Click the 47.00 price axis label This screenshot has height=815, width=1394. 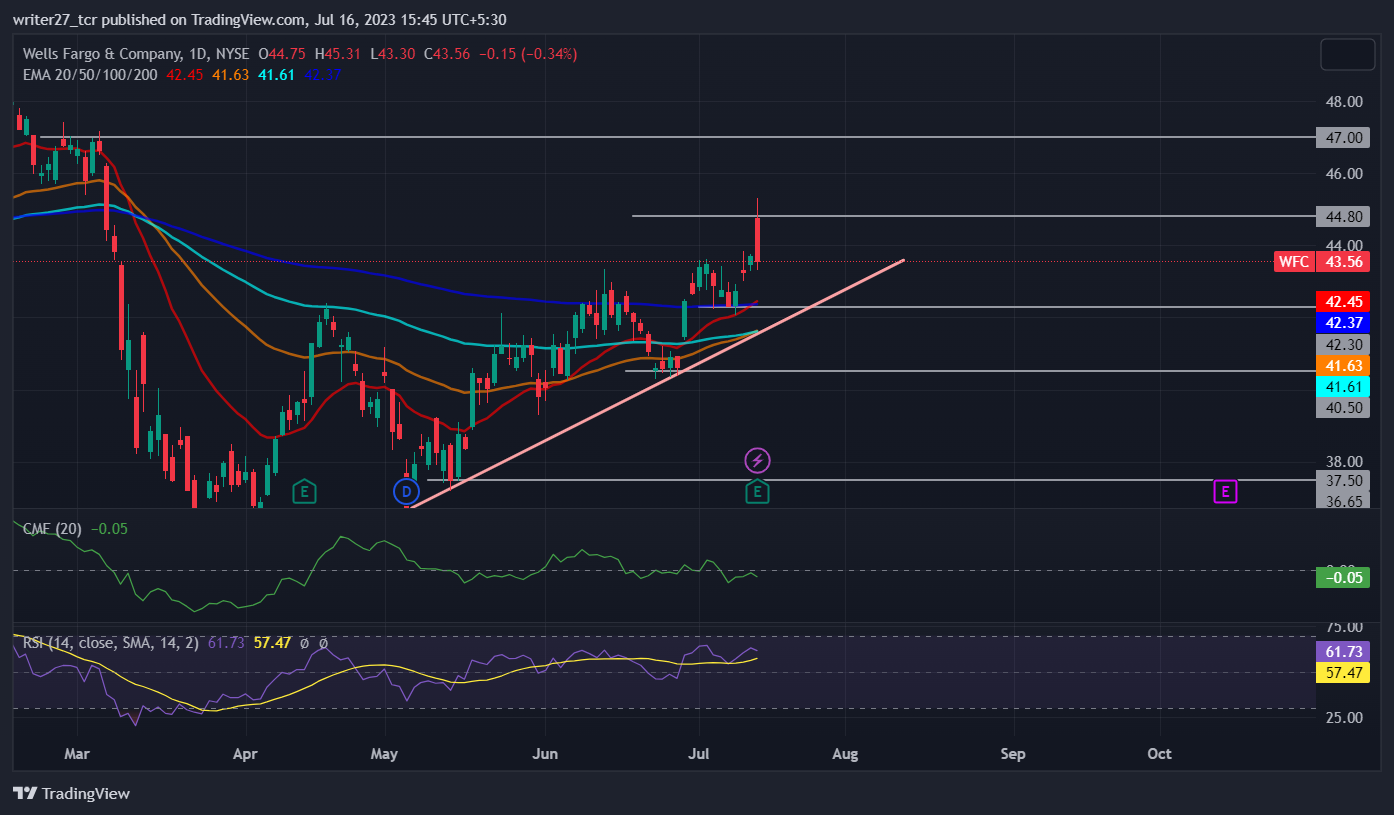tap(1343, 138)
